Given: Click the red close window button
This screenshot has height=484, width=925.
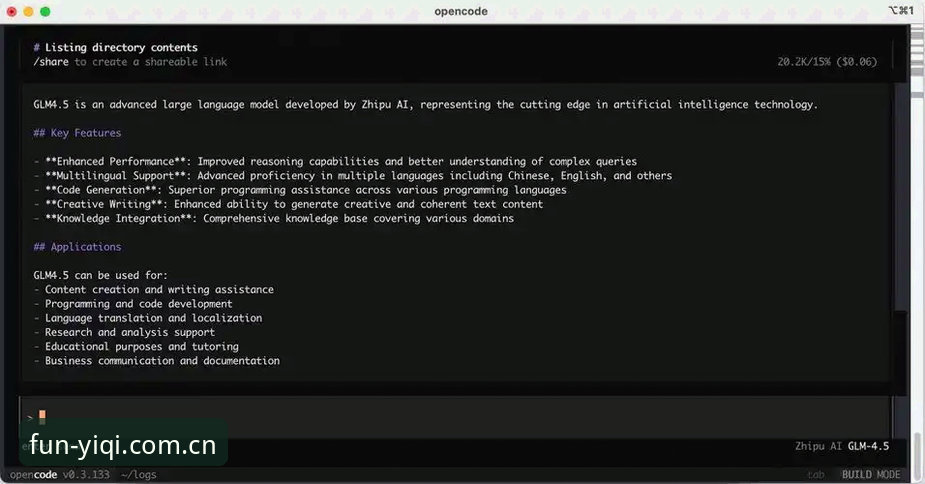Looking at the screenshot, I should [11, 11].
